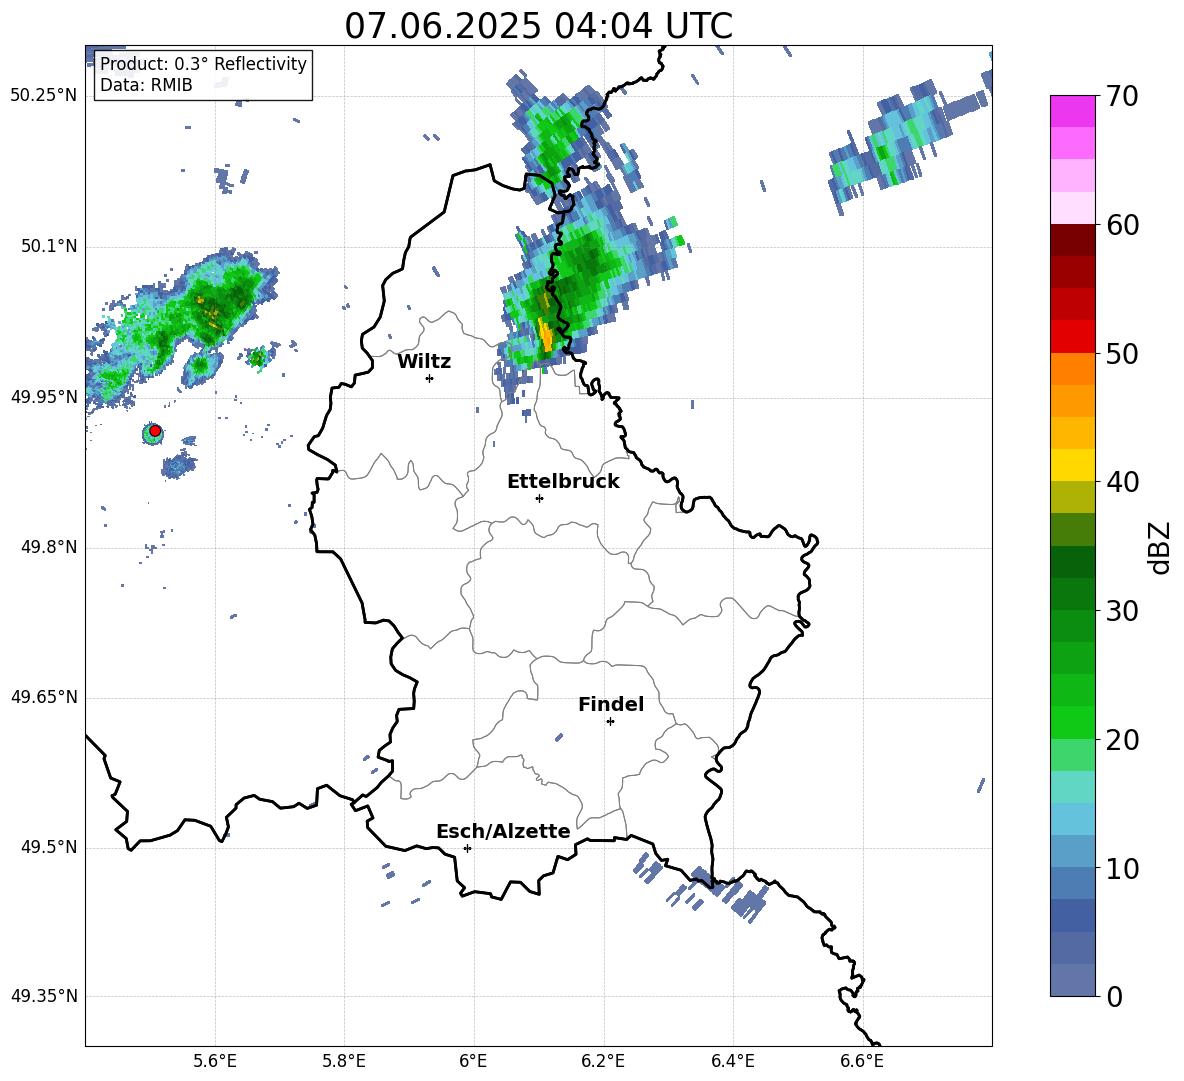Click the 70 colorbar tick label

point(1122,97)
